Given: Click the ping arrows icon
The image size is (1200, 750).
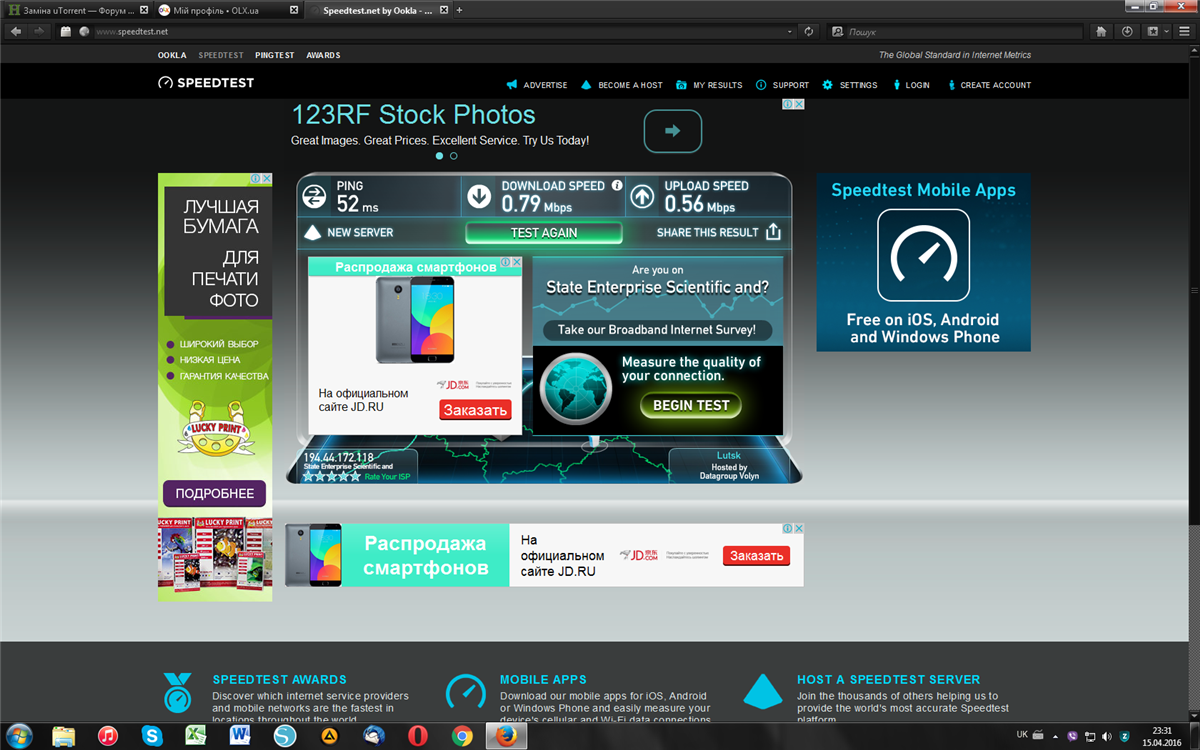Looking at the screenshot, I should click(315, 196).
